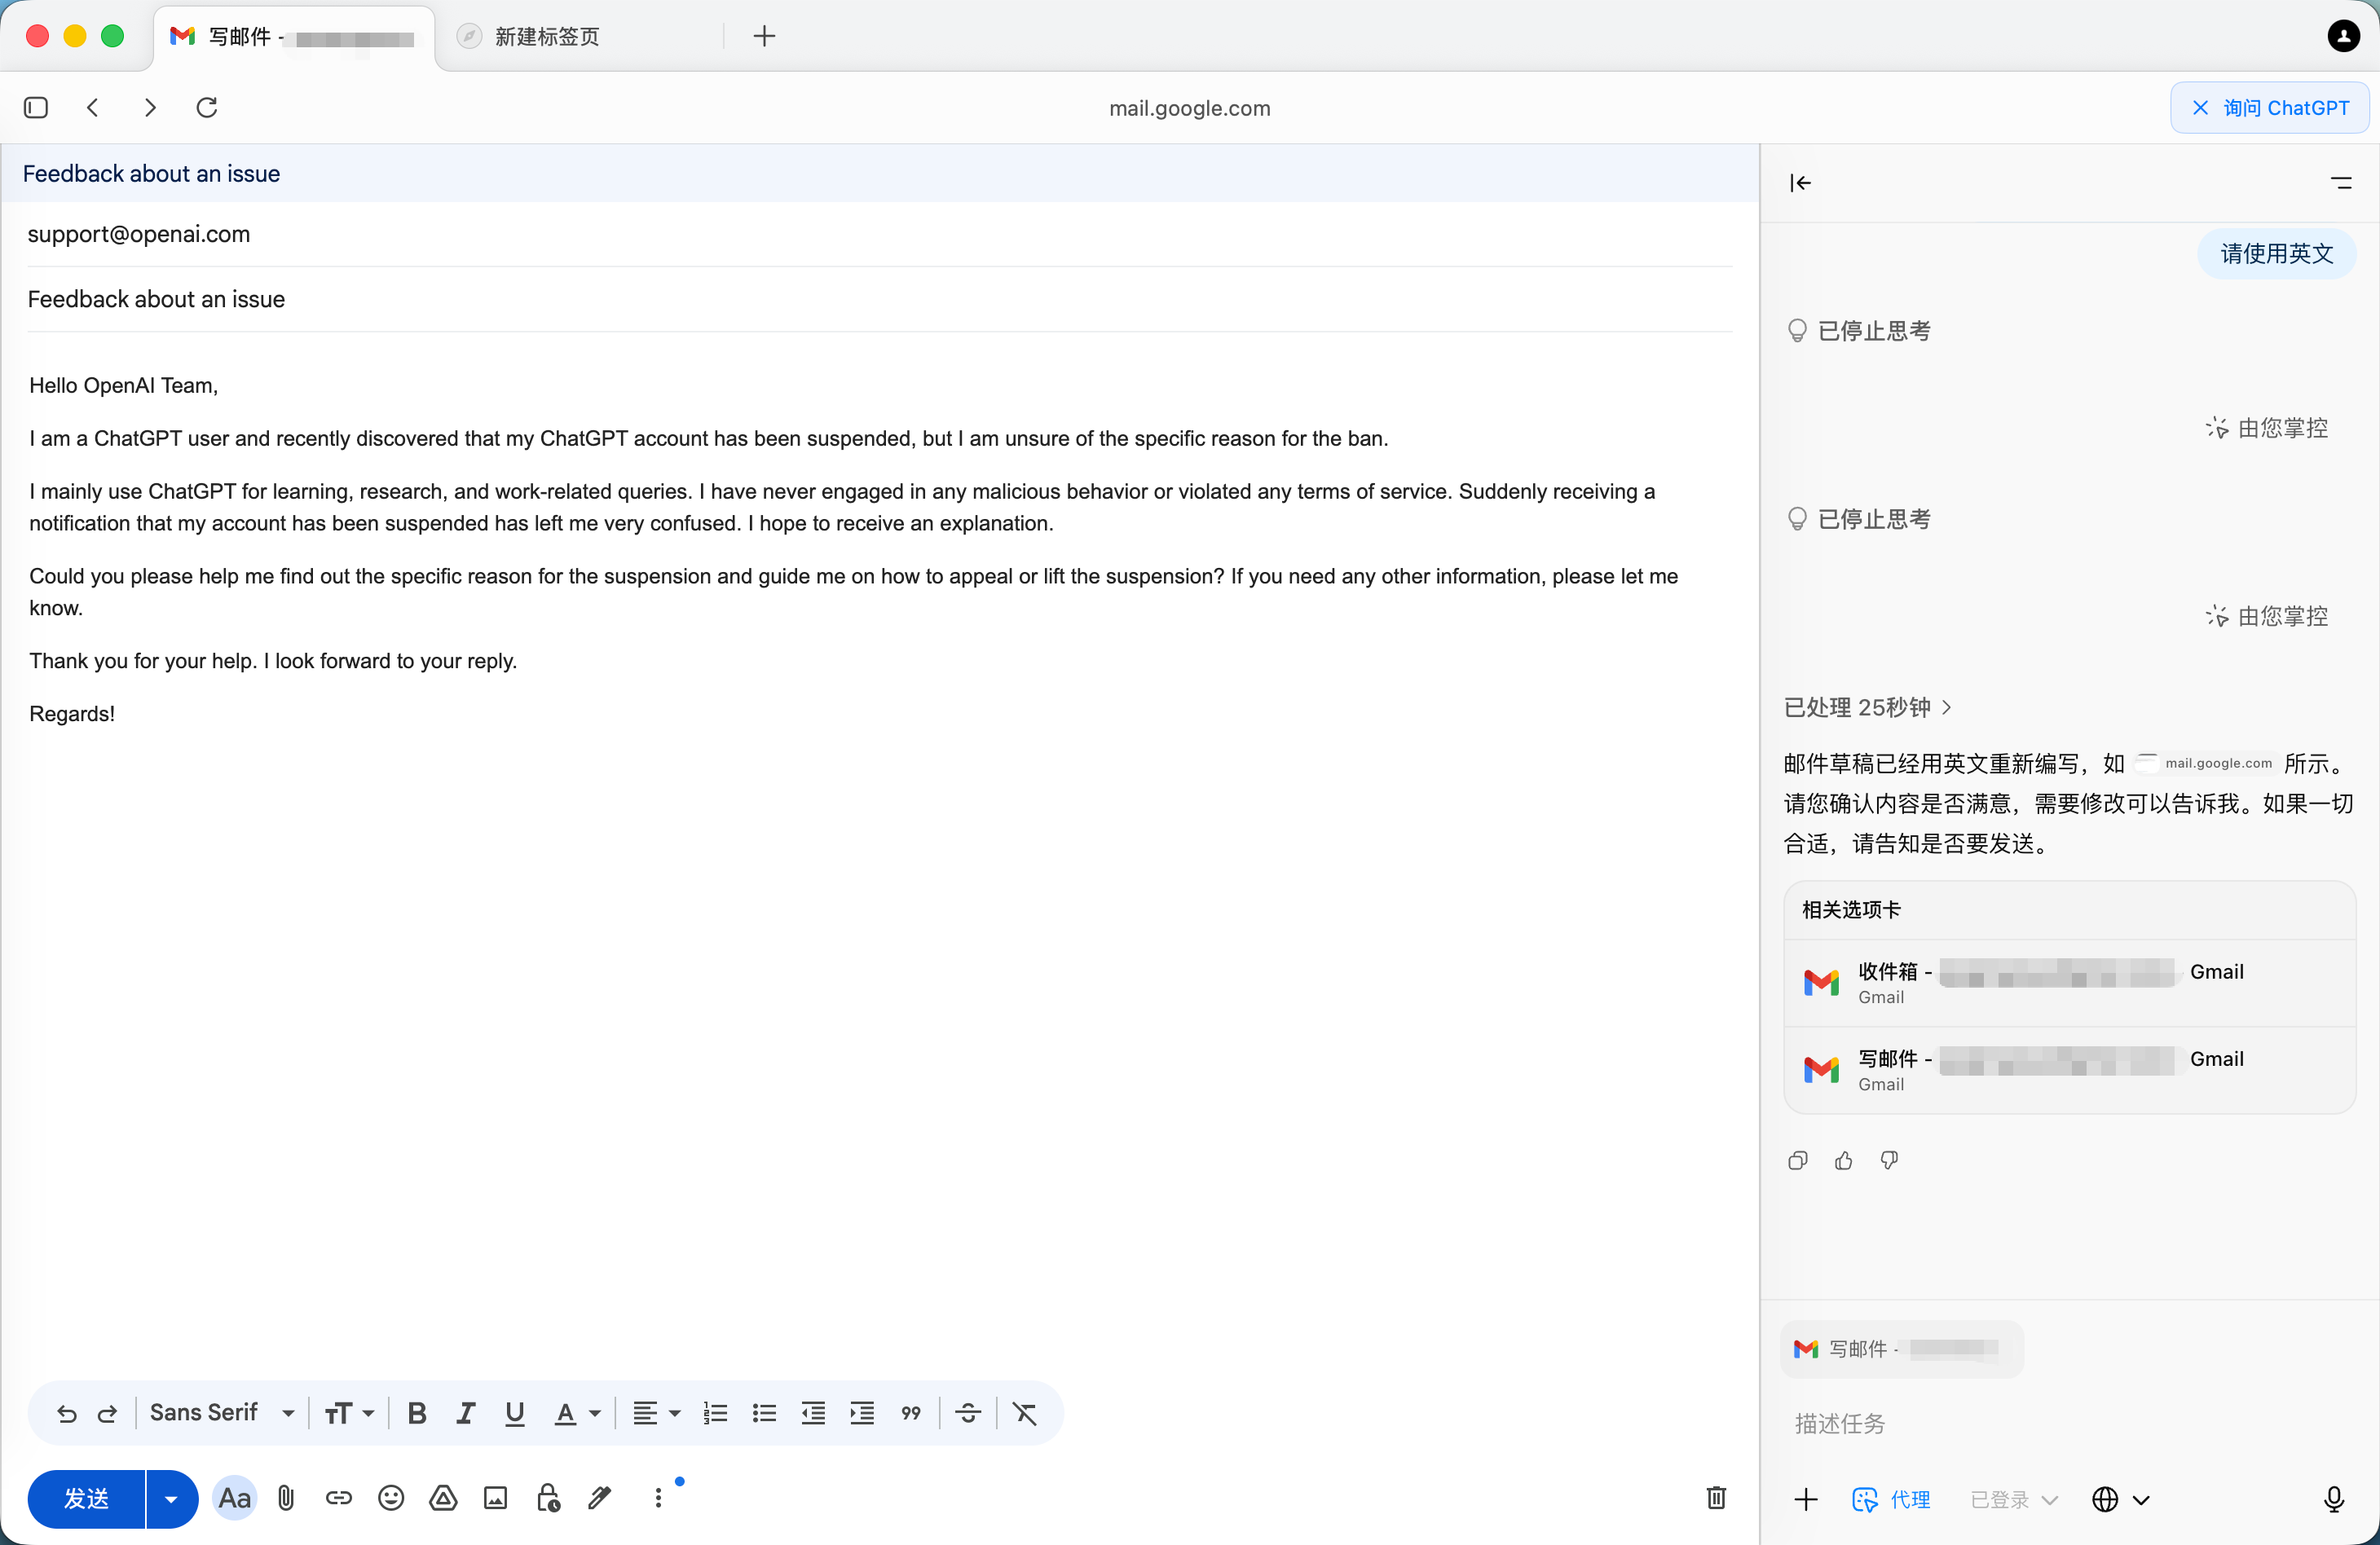This screenshot has width=2380, height=1545.
Task: Open the Sans Serif font dropdown
Action: pyautogui.click(x=222, y=1413)
